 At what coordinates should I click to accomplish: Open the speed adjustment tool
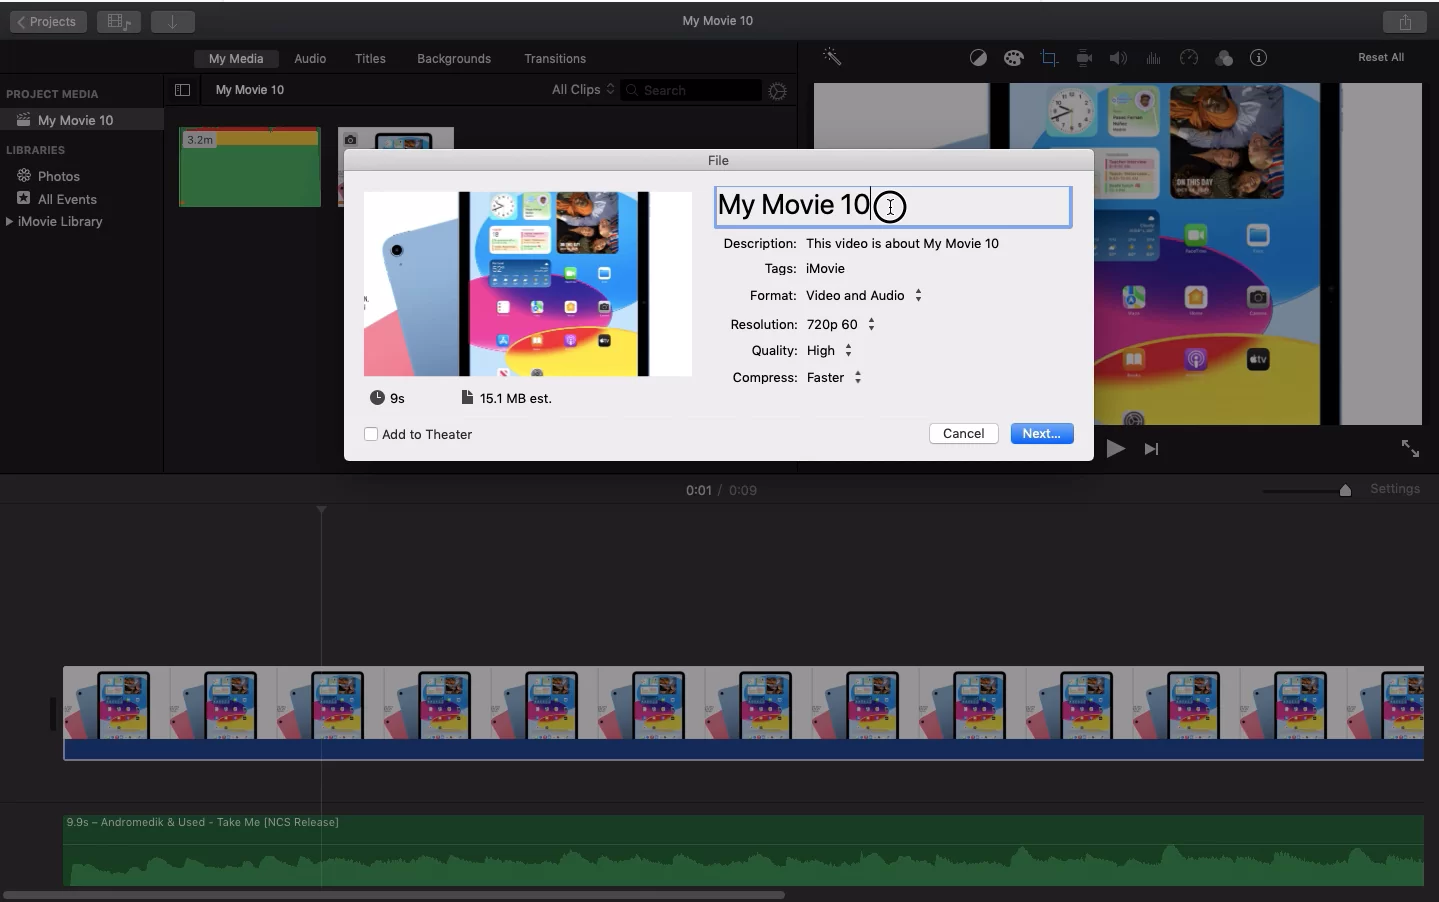[x=1189, y=58]
